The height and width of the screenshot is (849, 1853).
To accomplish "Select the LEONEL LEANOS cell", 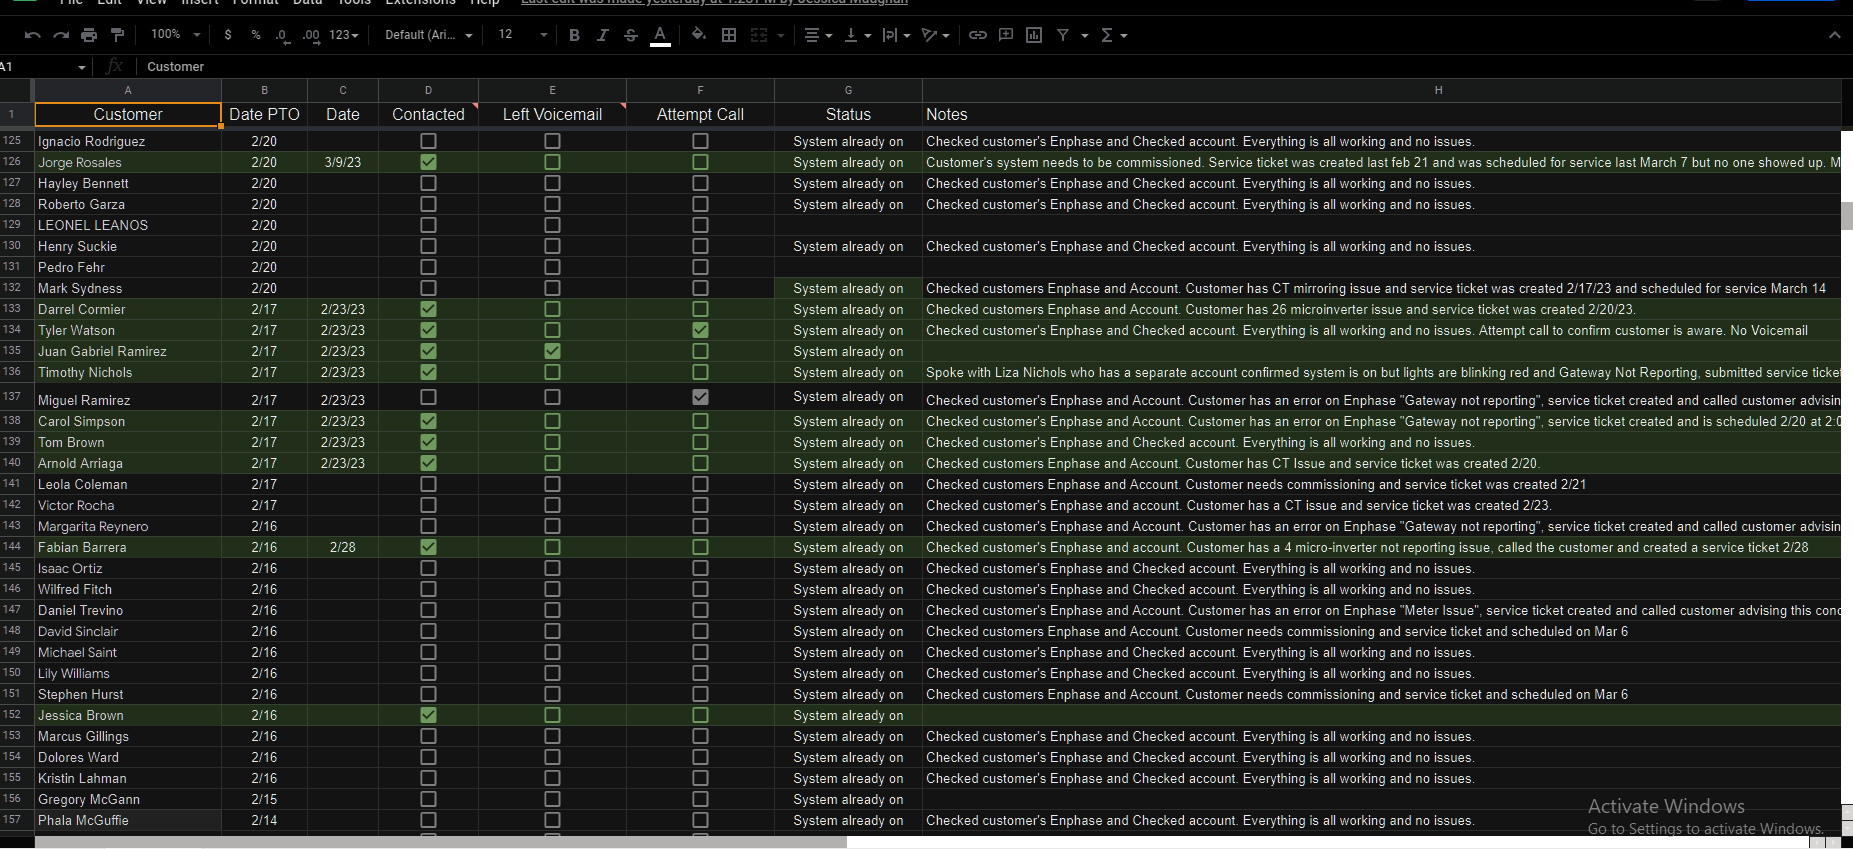I will pos(128,225).
